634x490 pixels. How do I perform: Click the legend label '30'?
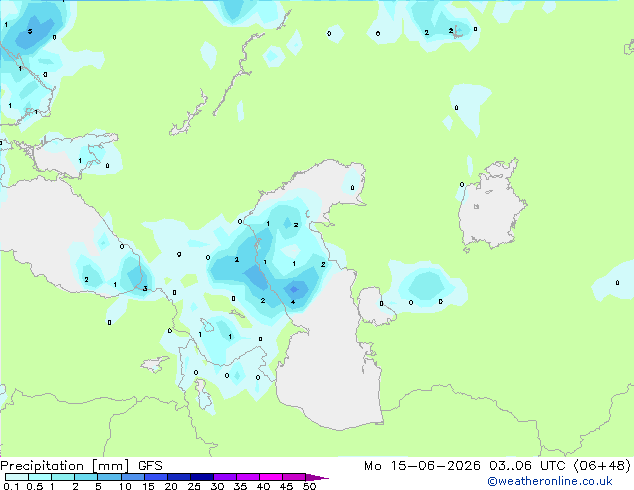(x=218, y=486)
